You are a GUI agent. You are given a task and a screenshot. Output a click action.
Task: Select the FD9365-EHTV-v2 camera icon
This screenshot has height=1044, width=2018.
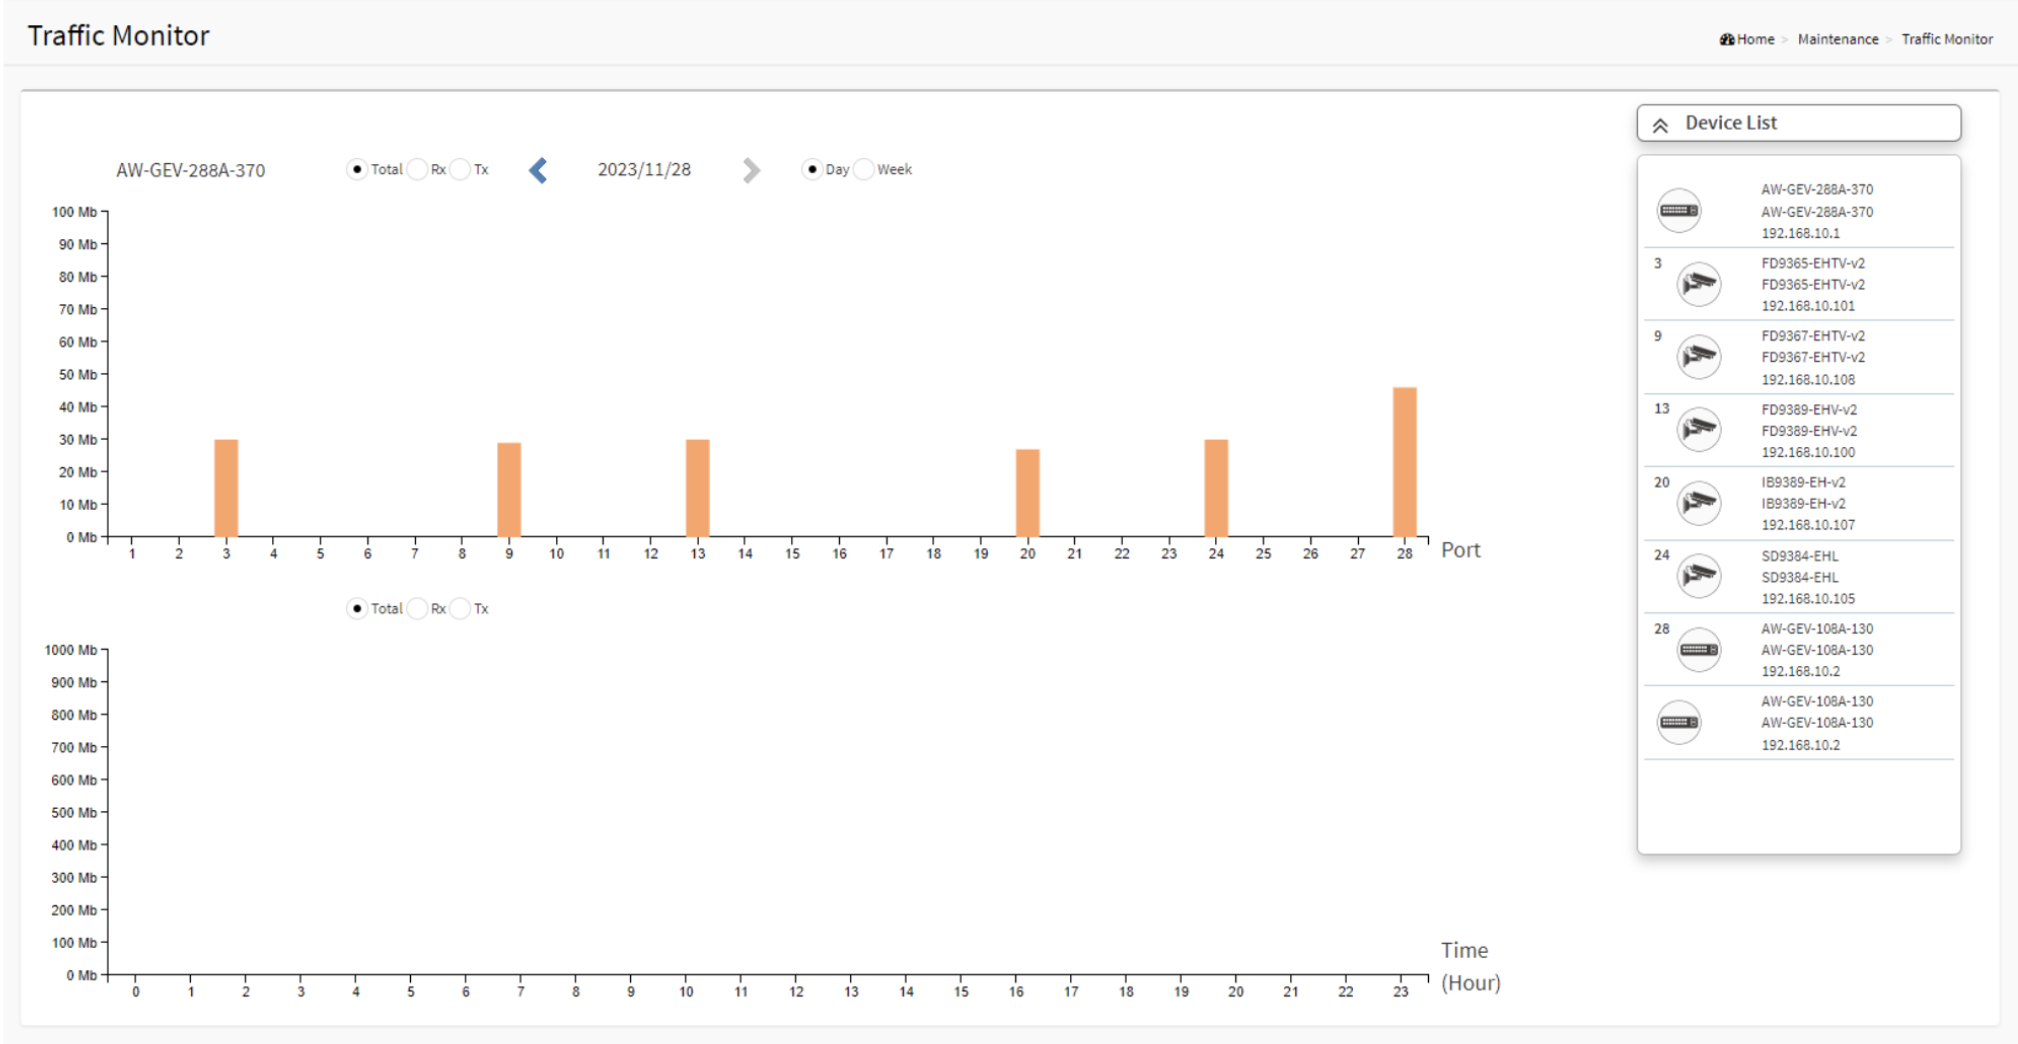1698,284
